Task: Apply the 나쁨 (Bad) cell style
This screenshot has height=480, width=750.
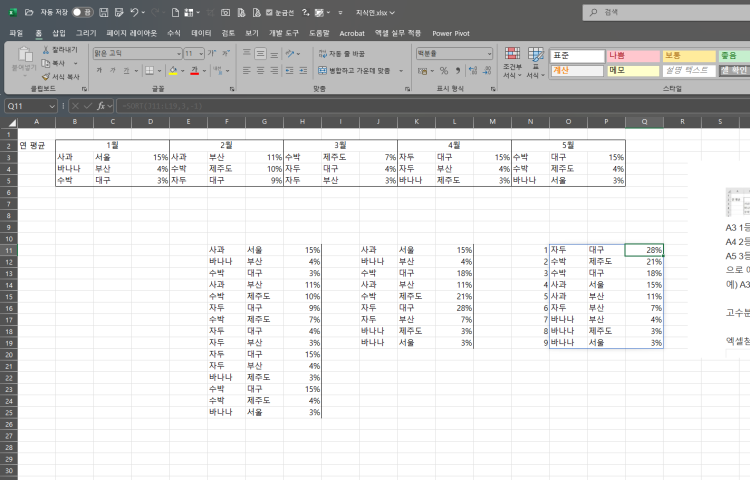Action: point(630,55)
